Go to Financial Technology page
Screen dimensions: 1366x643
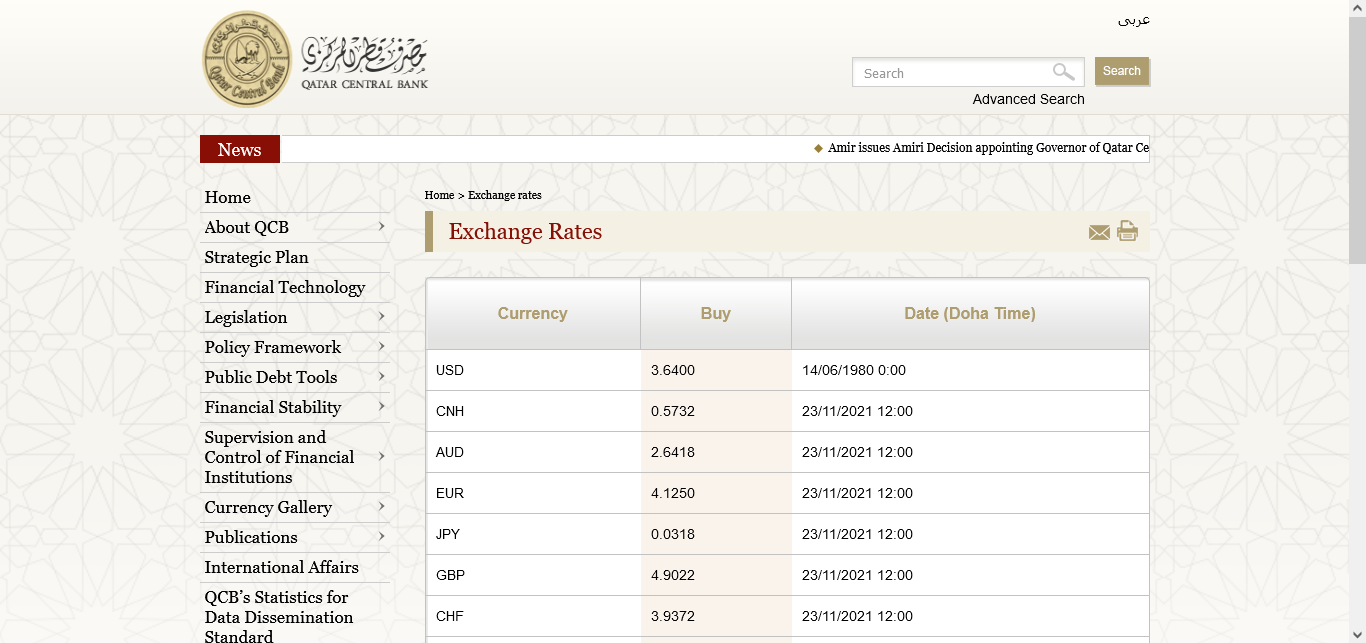[x=285, y=288]
